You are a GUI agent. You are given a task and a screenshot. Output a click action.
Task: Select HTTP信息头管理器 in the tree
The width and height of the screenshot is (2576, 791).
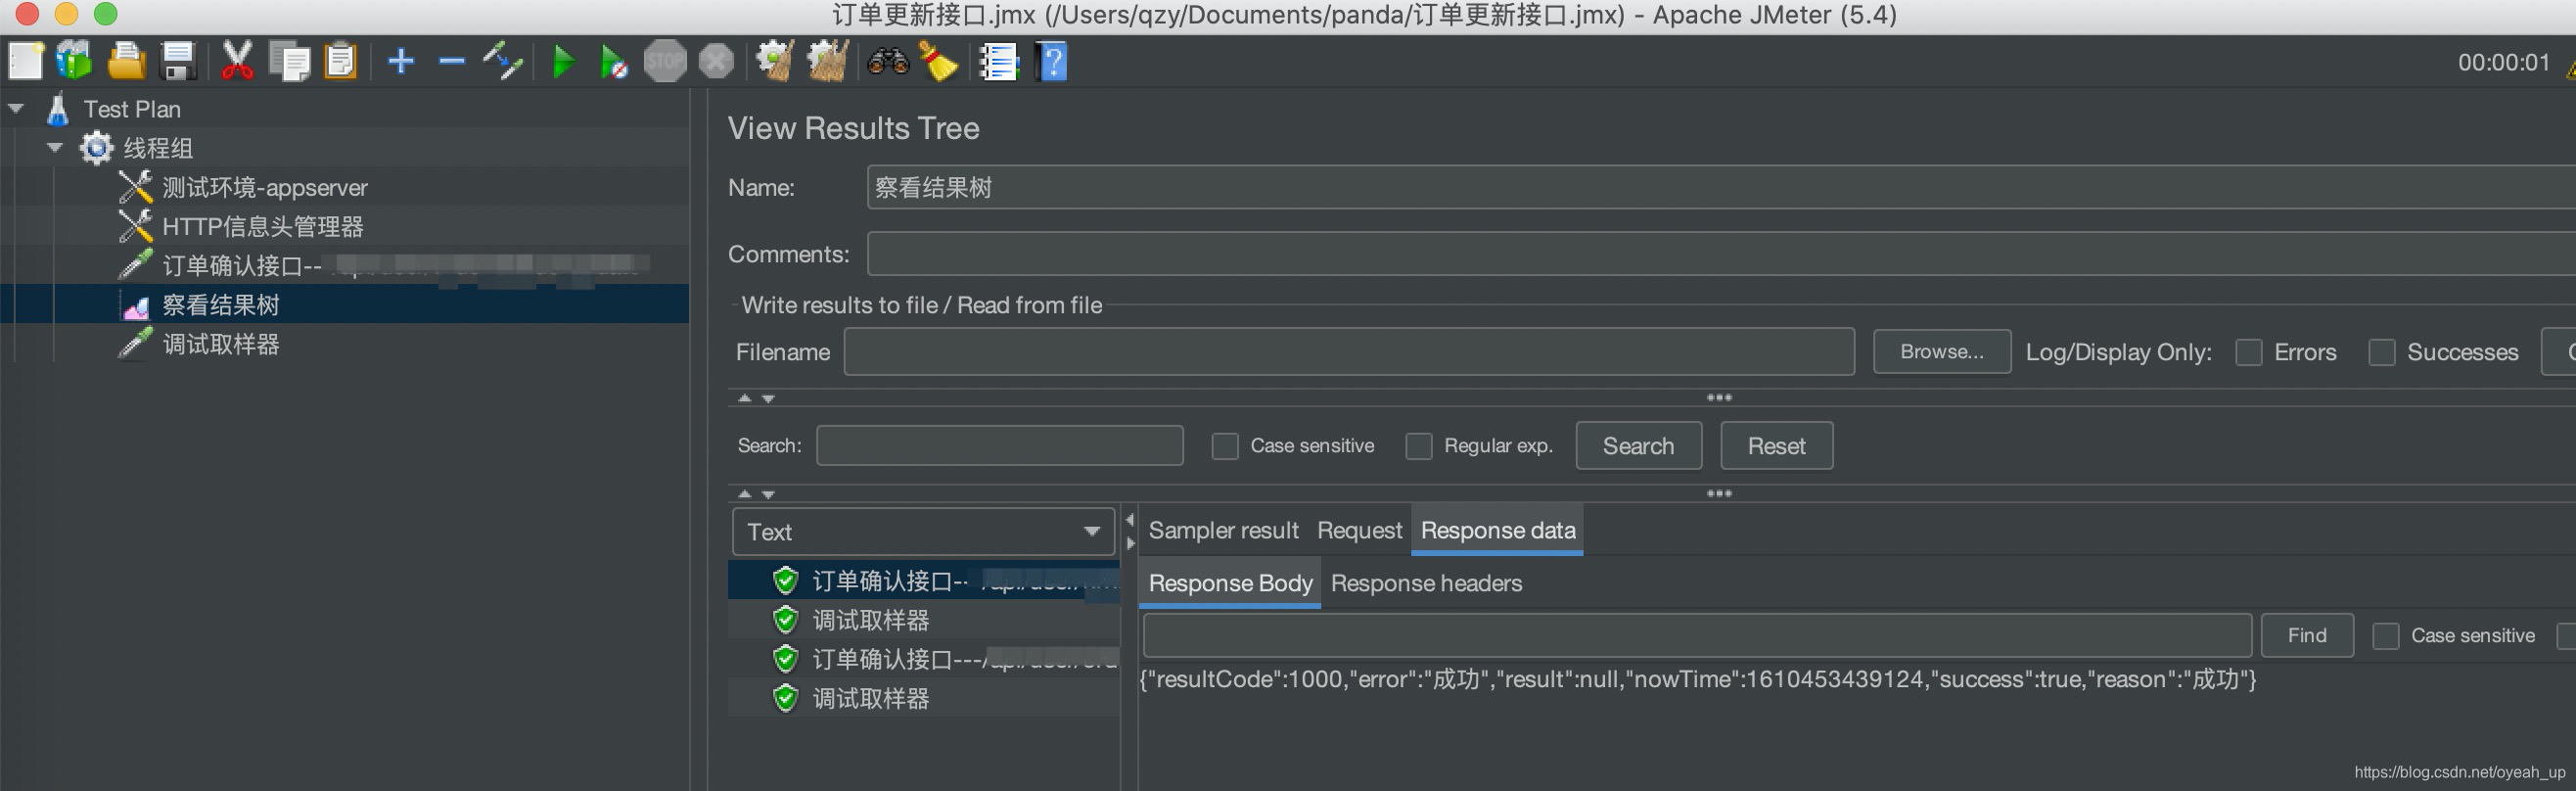262,227
